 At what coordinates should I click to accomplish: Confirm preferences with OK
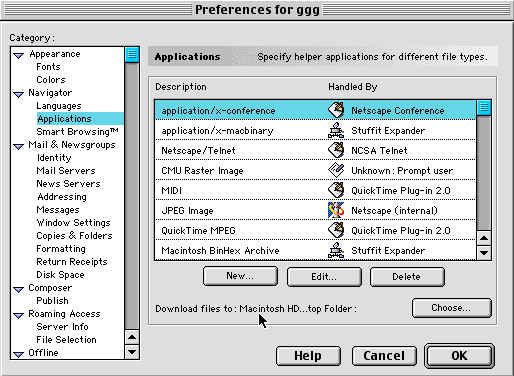(x=459, y=356)
